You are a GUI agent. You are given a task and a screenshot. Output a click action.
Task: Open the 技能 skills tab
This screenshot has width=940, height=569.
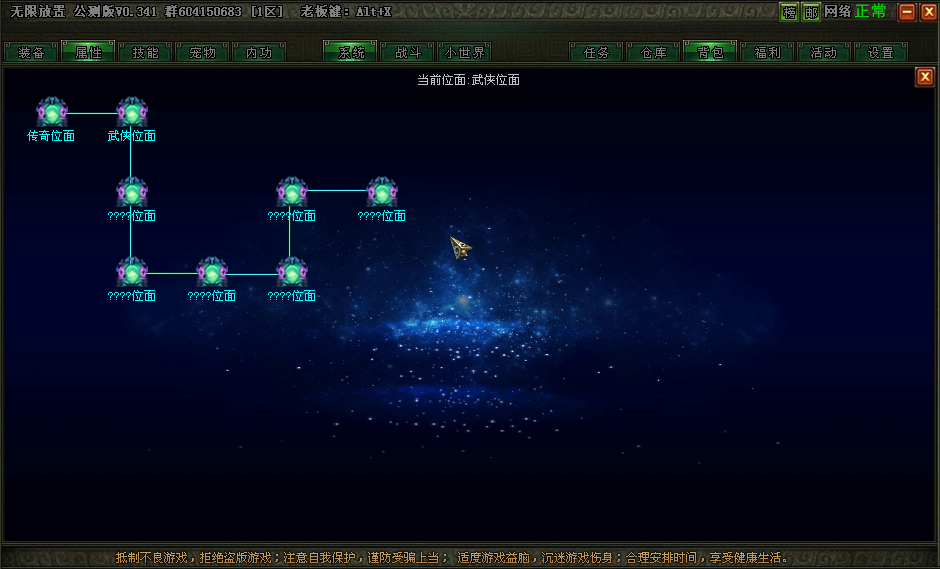click(145, 52)
